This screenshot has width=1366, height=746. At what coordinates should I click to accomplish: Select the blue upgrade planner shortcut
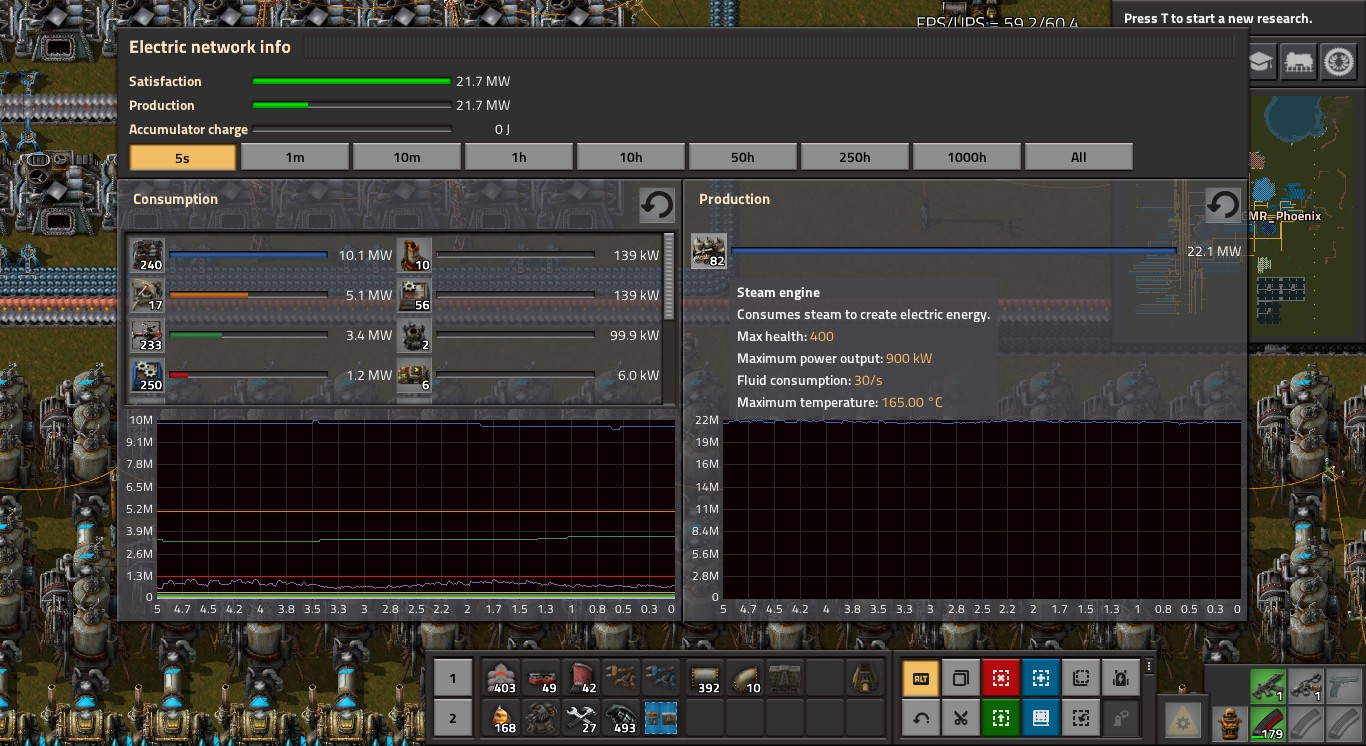(x=1040, y=677)
